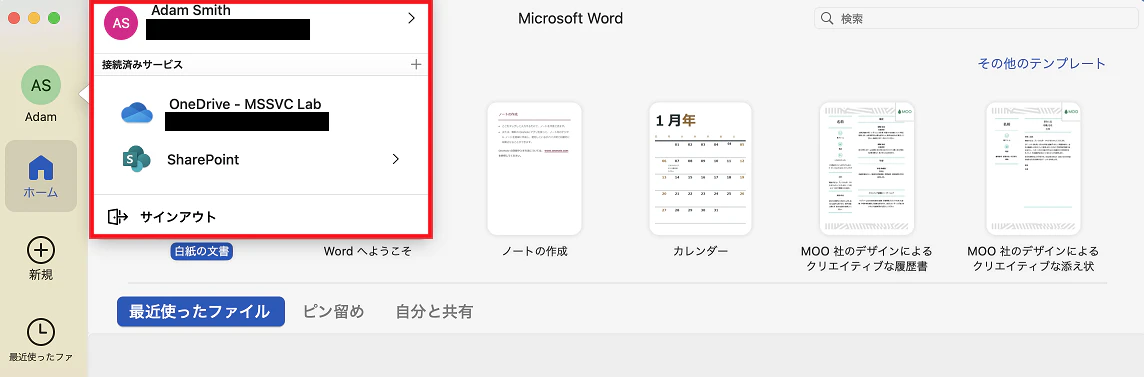This screenshot has height=377, width=1144.
Task: Add a connected service with plus icon
Action: [x=416, y=64]
